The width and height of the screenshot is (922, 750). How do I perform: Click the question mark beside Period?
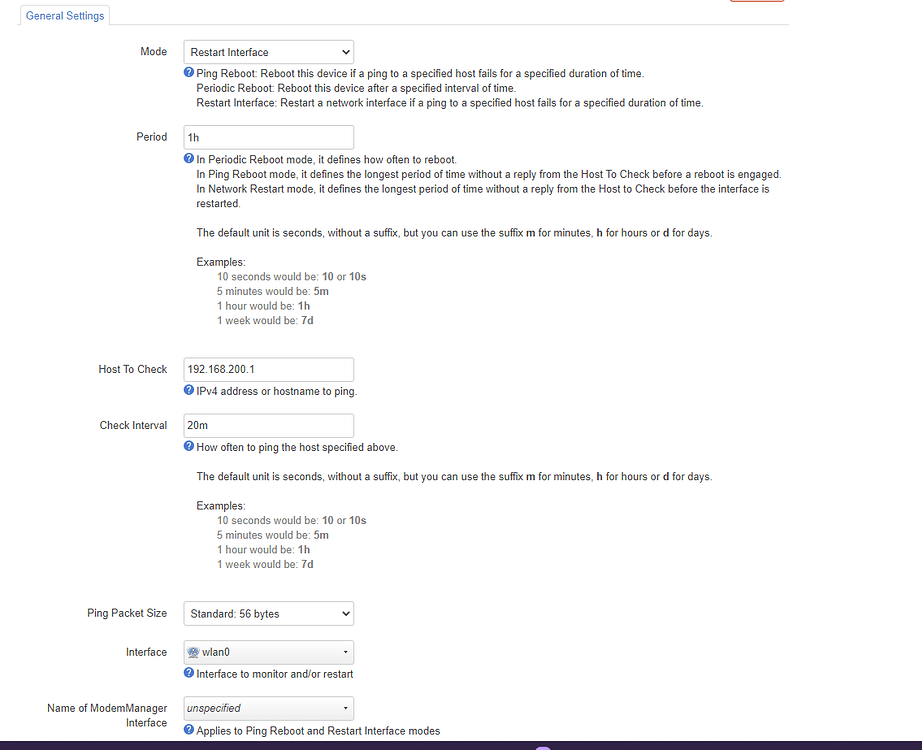[188, 158]
